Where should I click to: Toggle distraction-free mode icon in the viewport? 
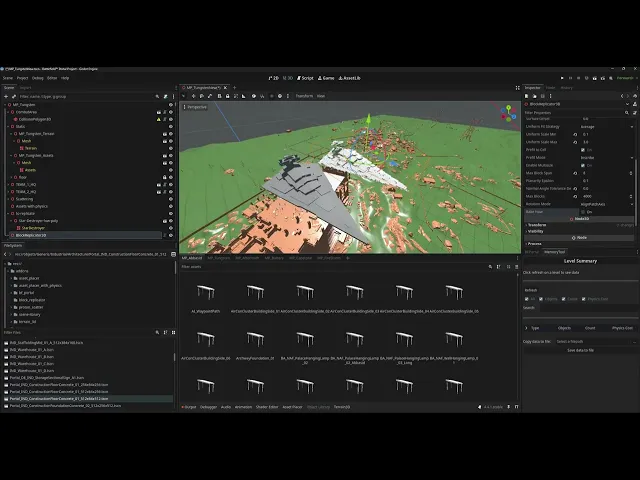(x=518, y=88)
